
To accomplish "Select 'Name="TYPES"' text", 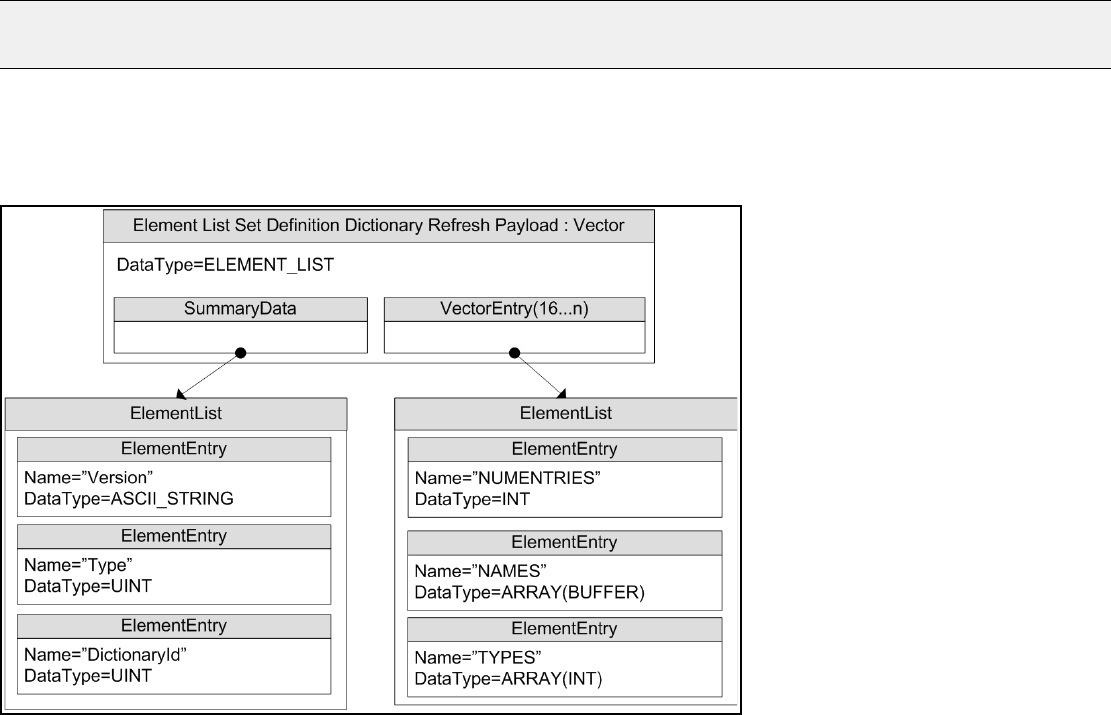I will [478, 658].
